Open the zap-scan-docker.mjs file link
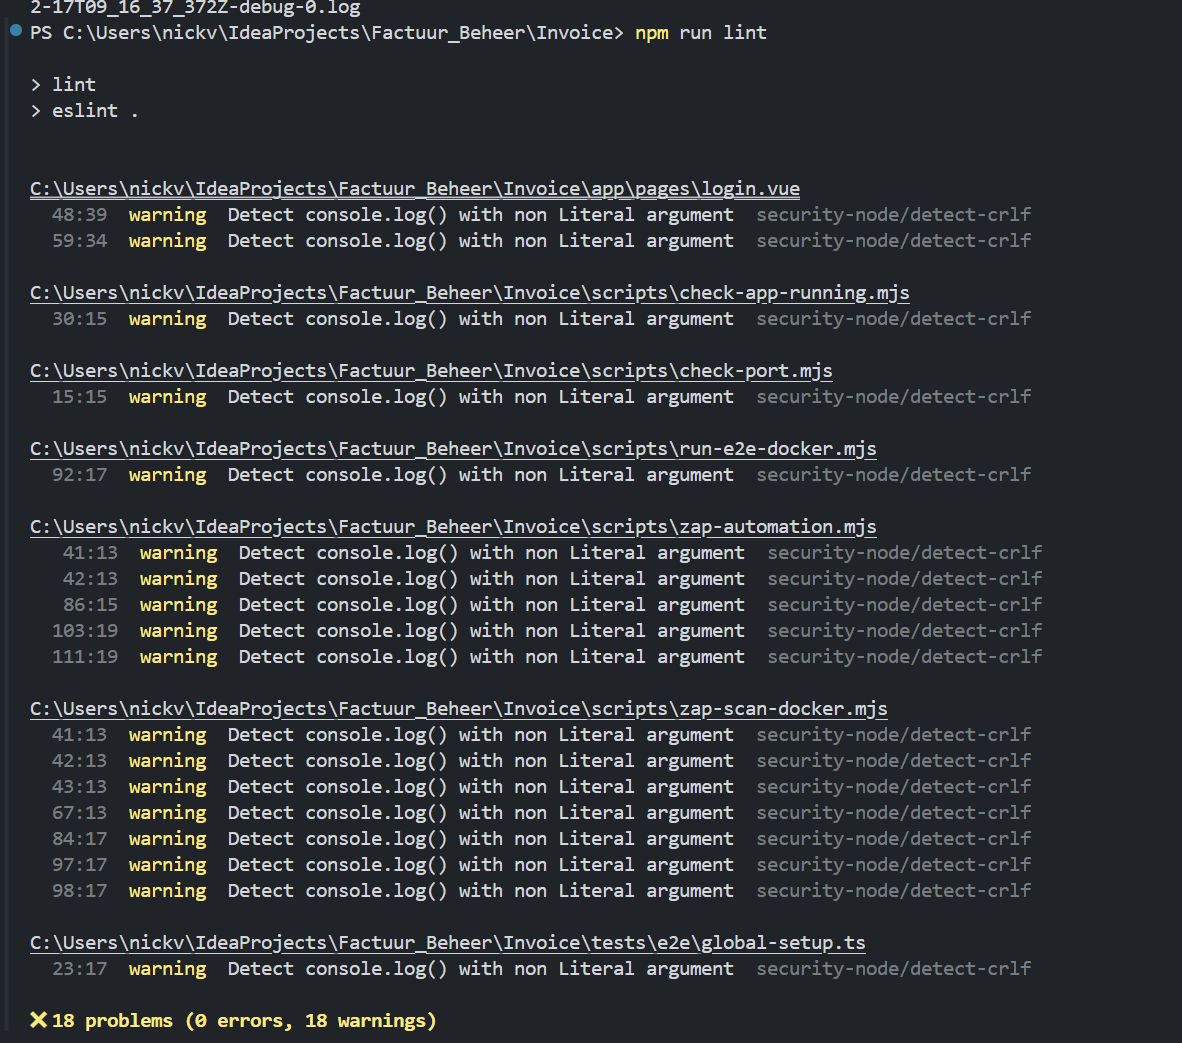 tap(457, 708)
